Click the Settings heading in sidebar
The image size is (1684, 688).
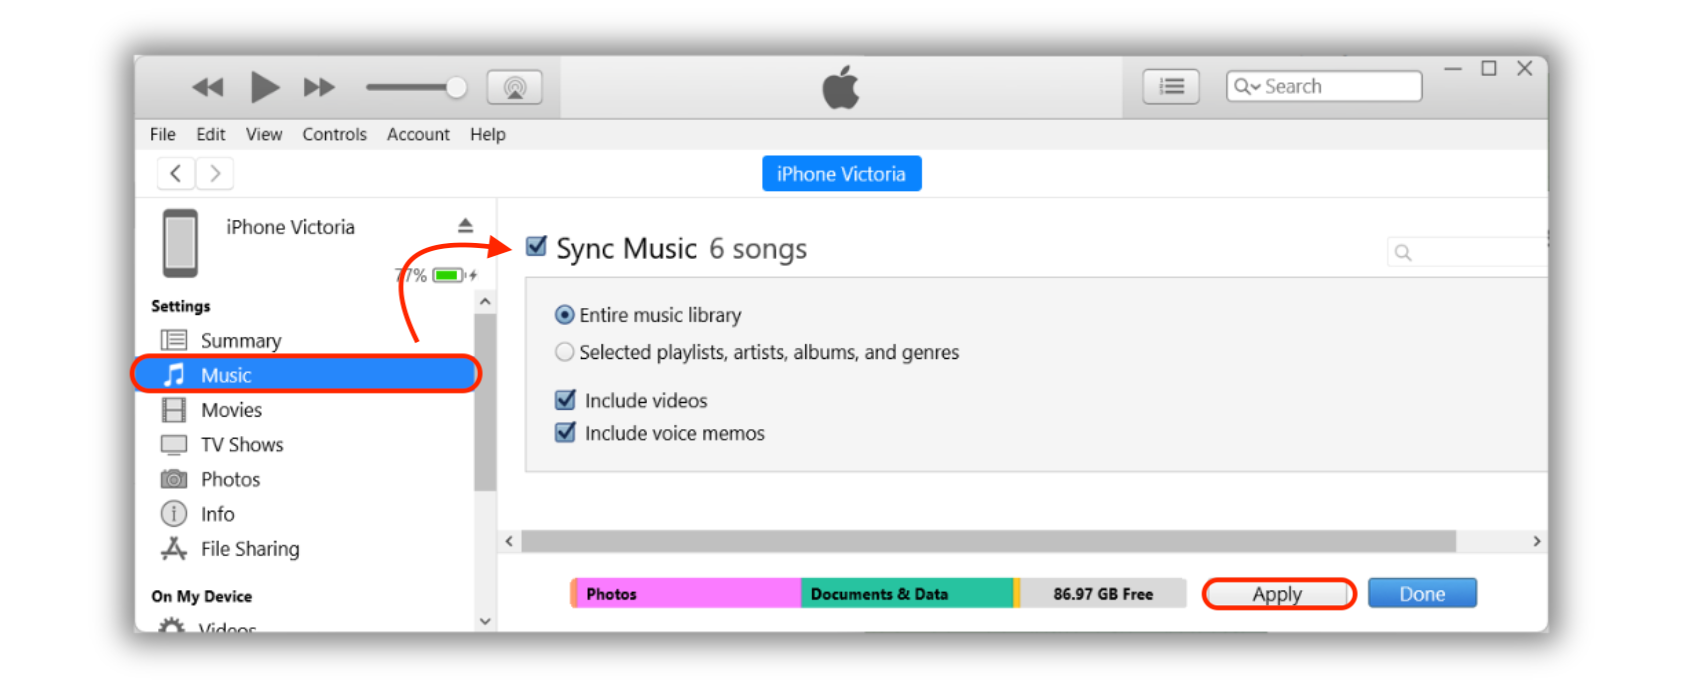click(181, 306)
